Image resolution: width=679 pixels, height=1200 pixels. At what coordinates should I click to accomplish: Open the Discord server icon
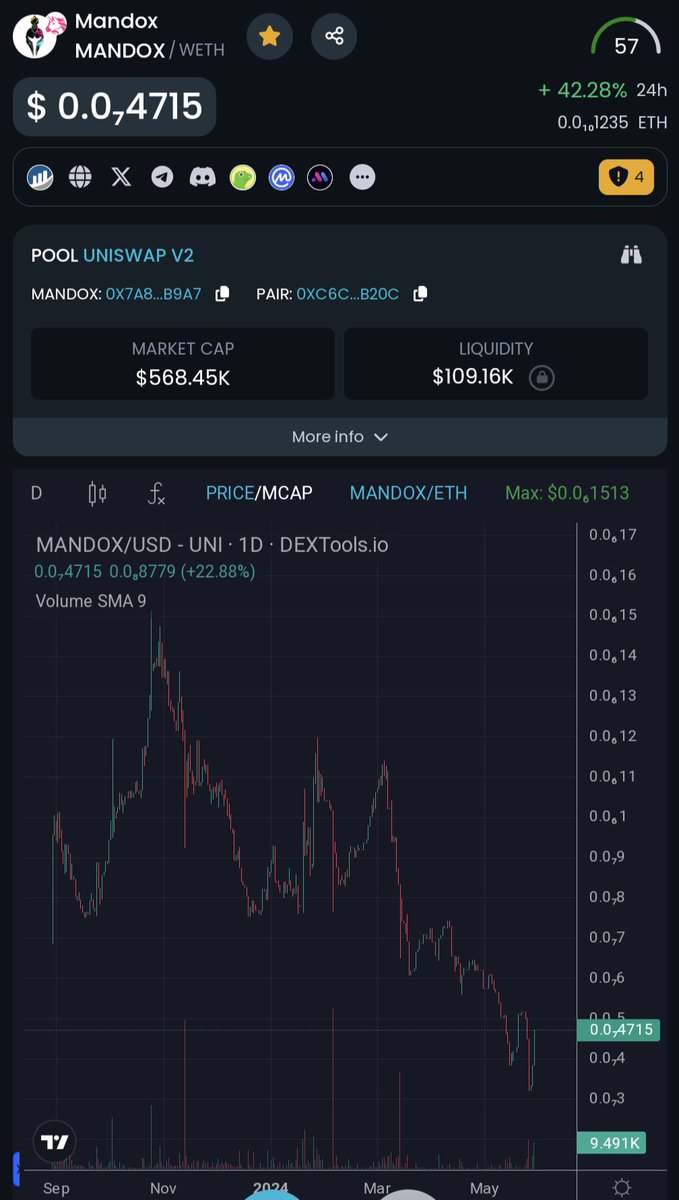click(x=202, y=177)
